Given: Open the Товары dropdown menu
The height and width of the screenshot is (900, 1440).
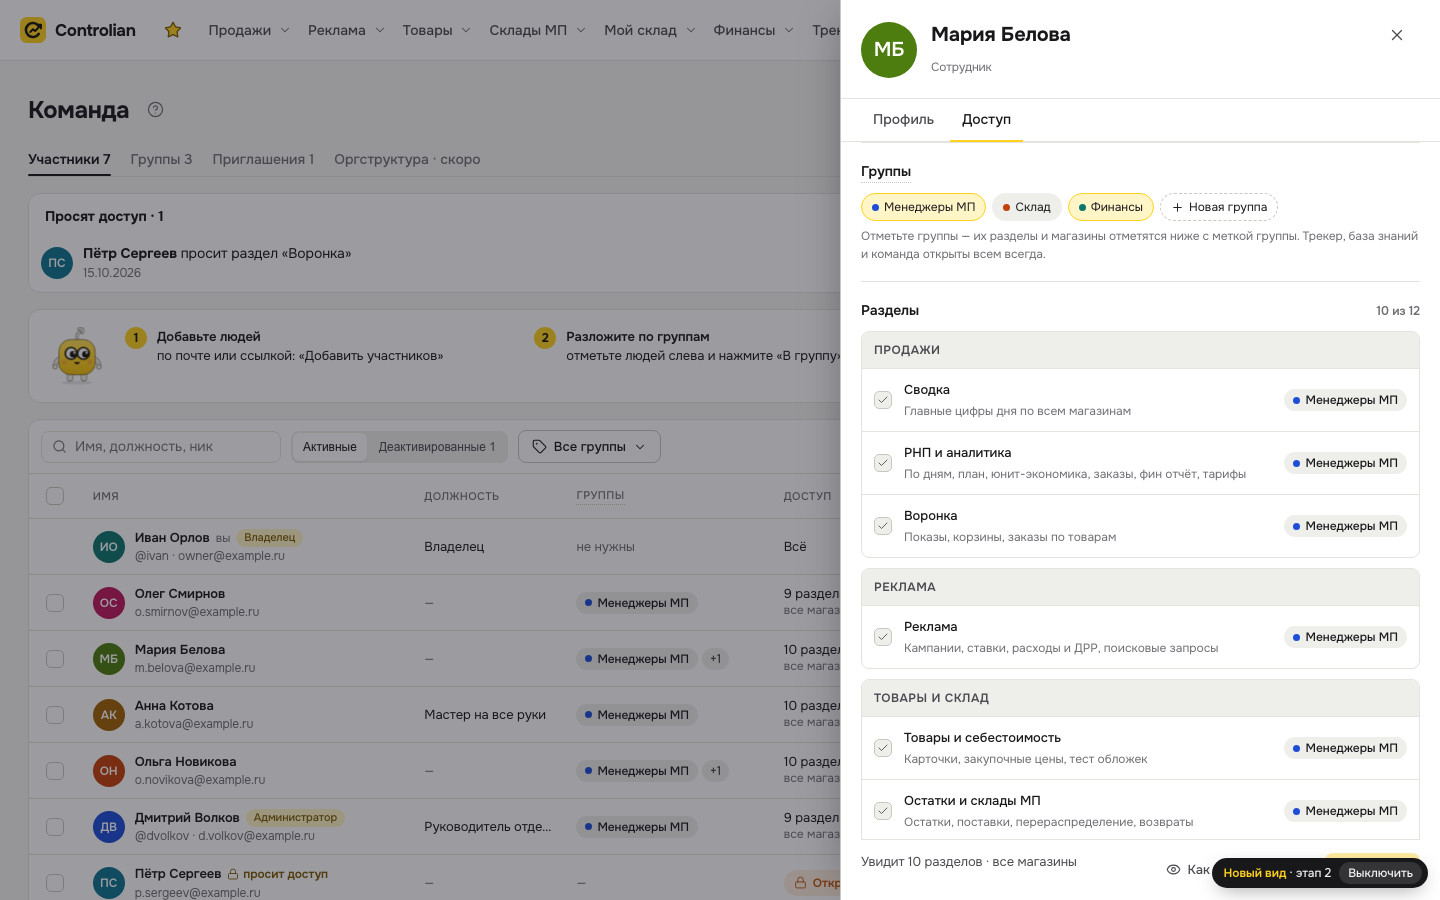Looking at the screenshot, I should [436, 30].
